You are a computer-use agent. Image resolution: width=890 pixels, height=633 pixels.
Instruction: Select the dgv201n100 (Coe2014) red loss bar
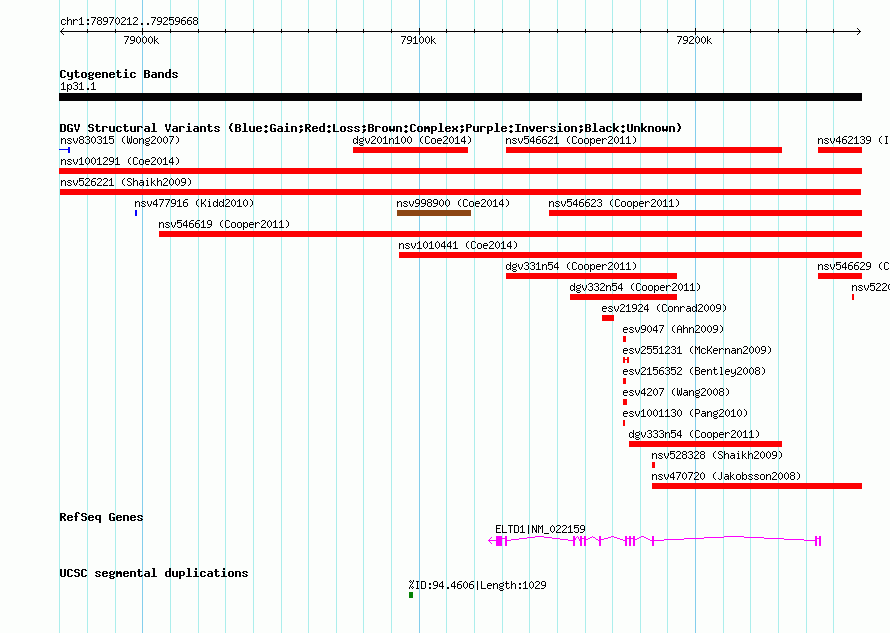[x=410, y=150]
